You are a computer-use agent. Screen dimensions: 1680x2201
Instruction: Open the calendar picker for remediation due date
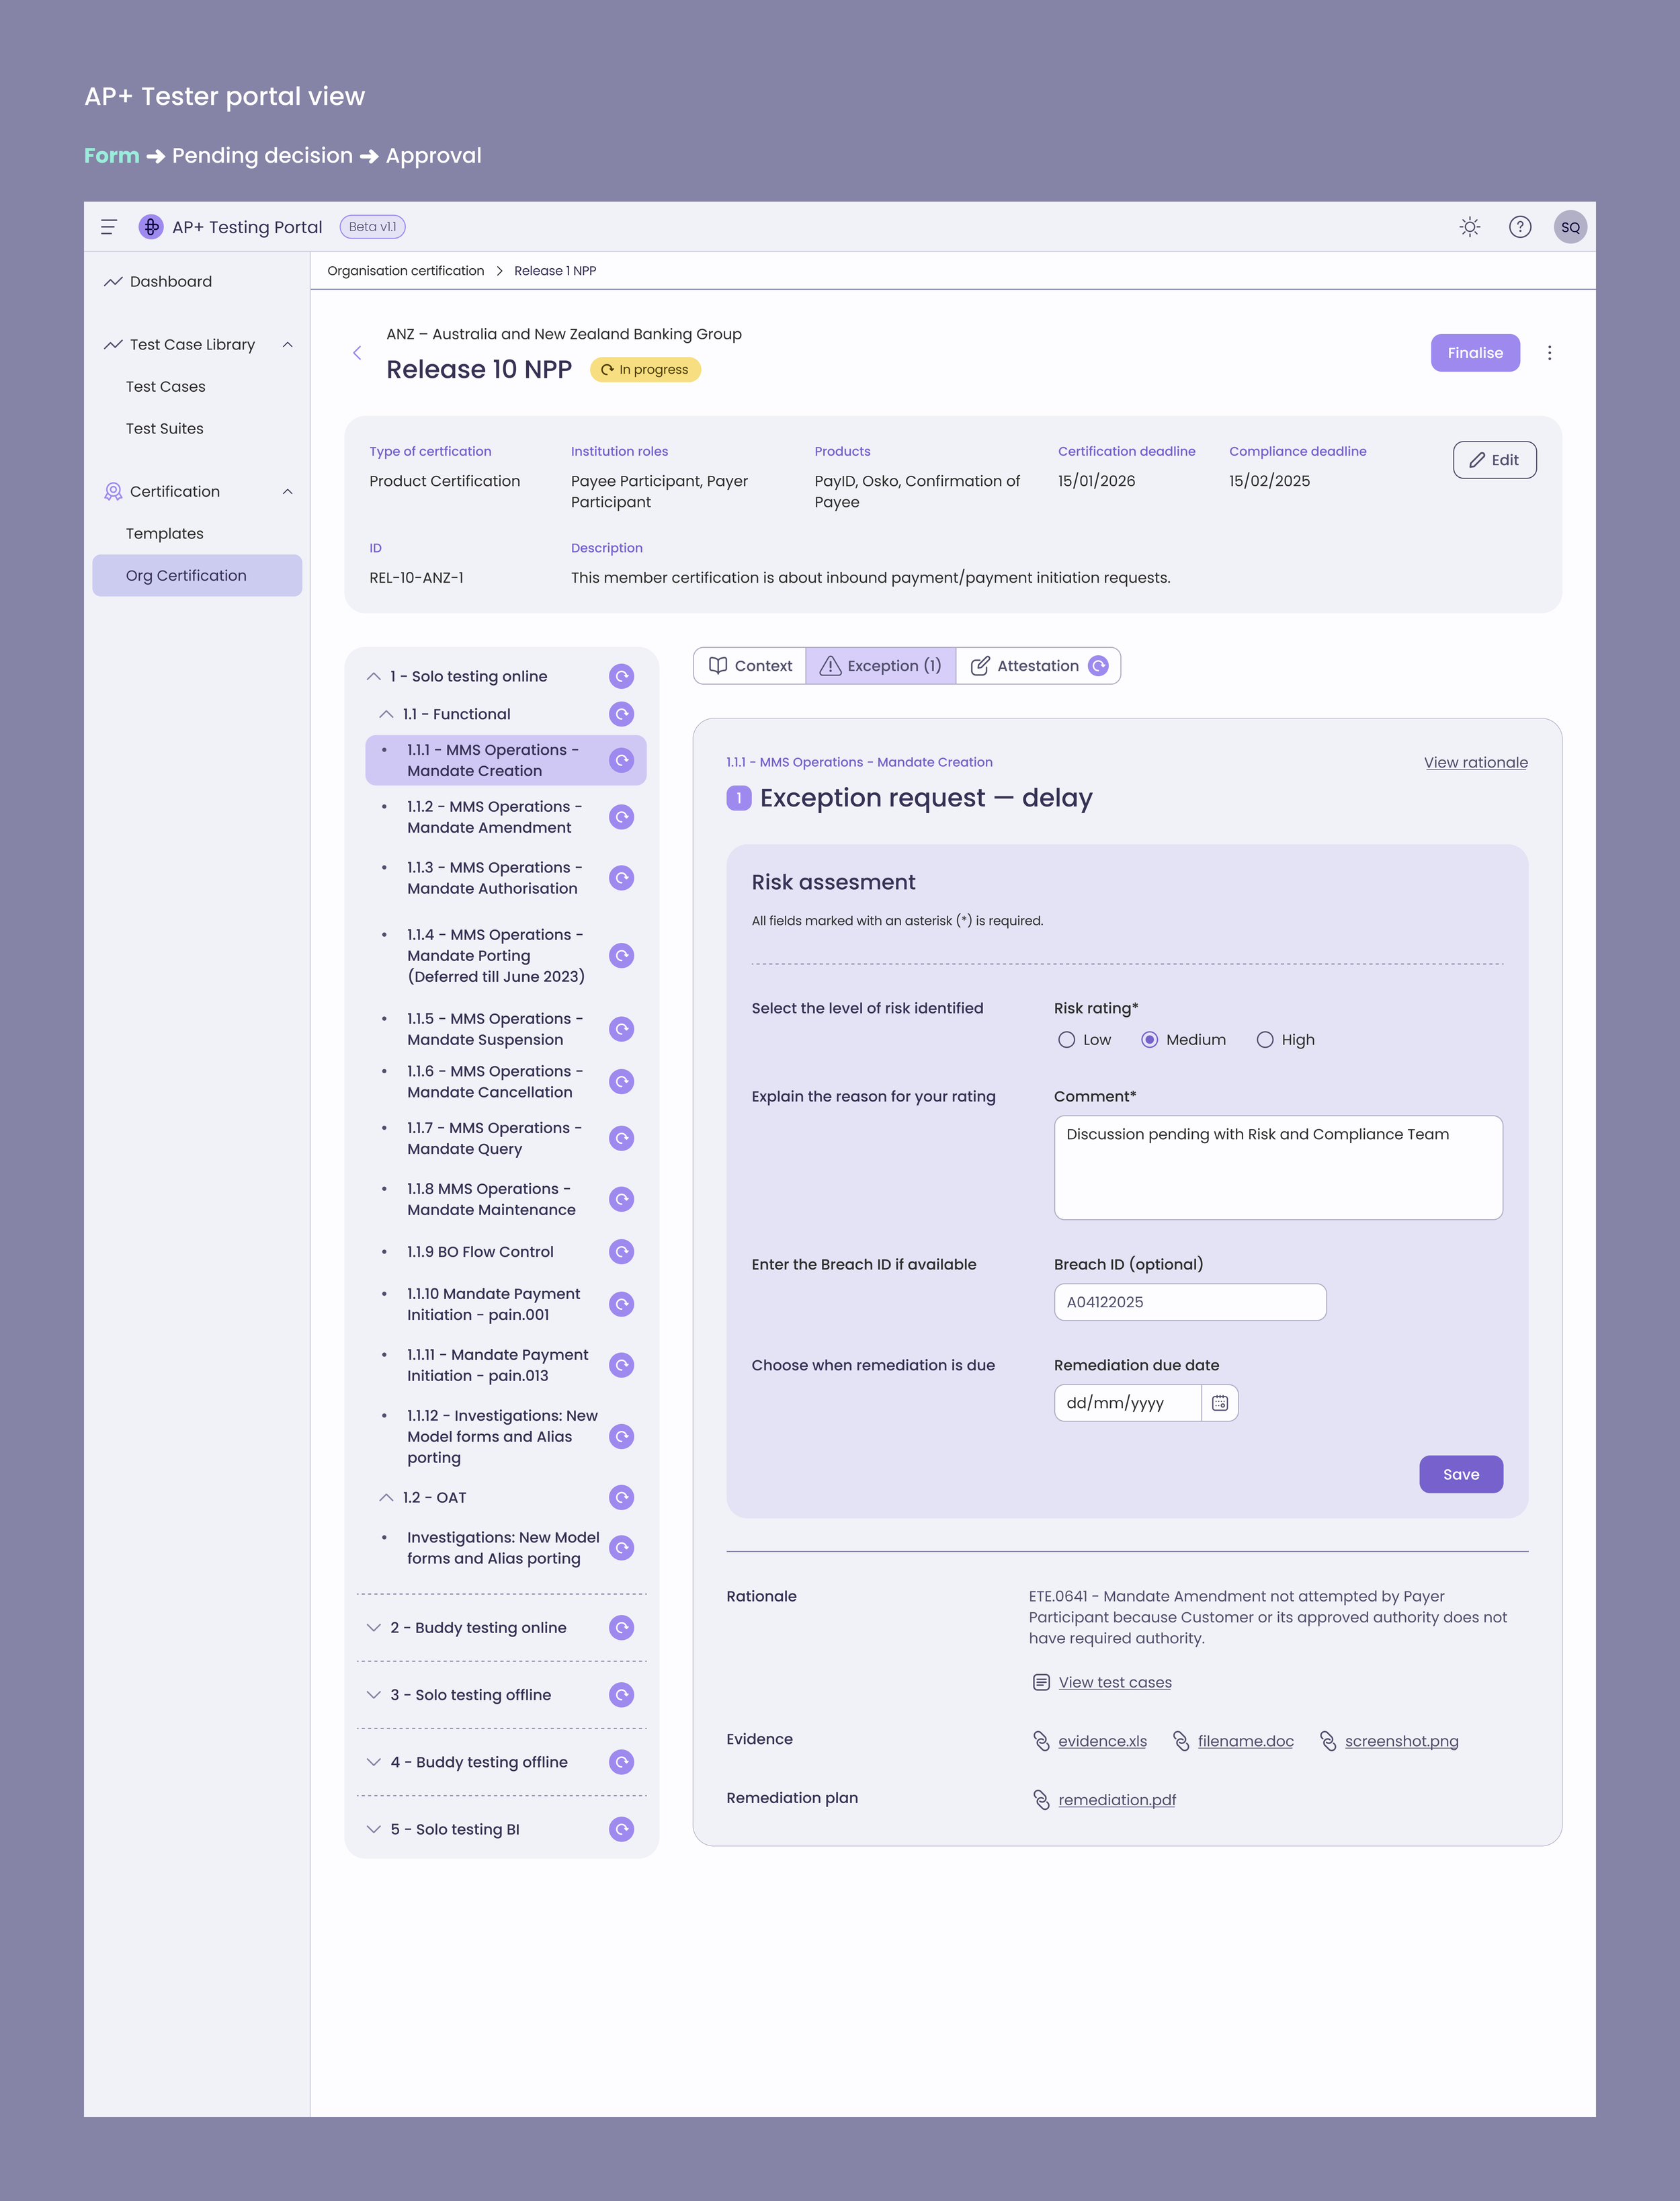1219,1403
